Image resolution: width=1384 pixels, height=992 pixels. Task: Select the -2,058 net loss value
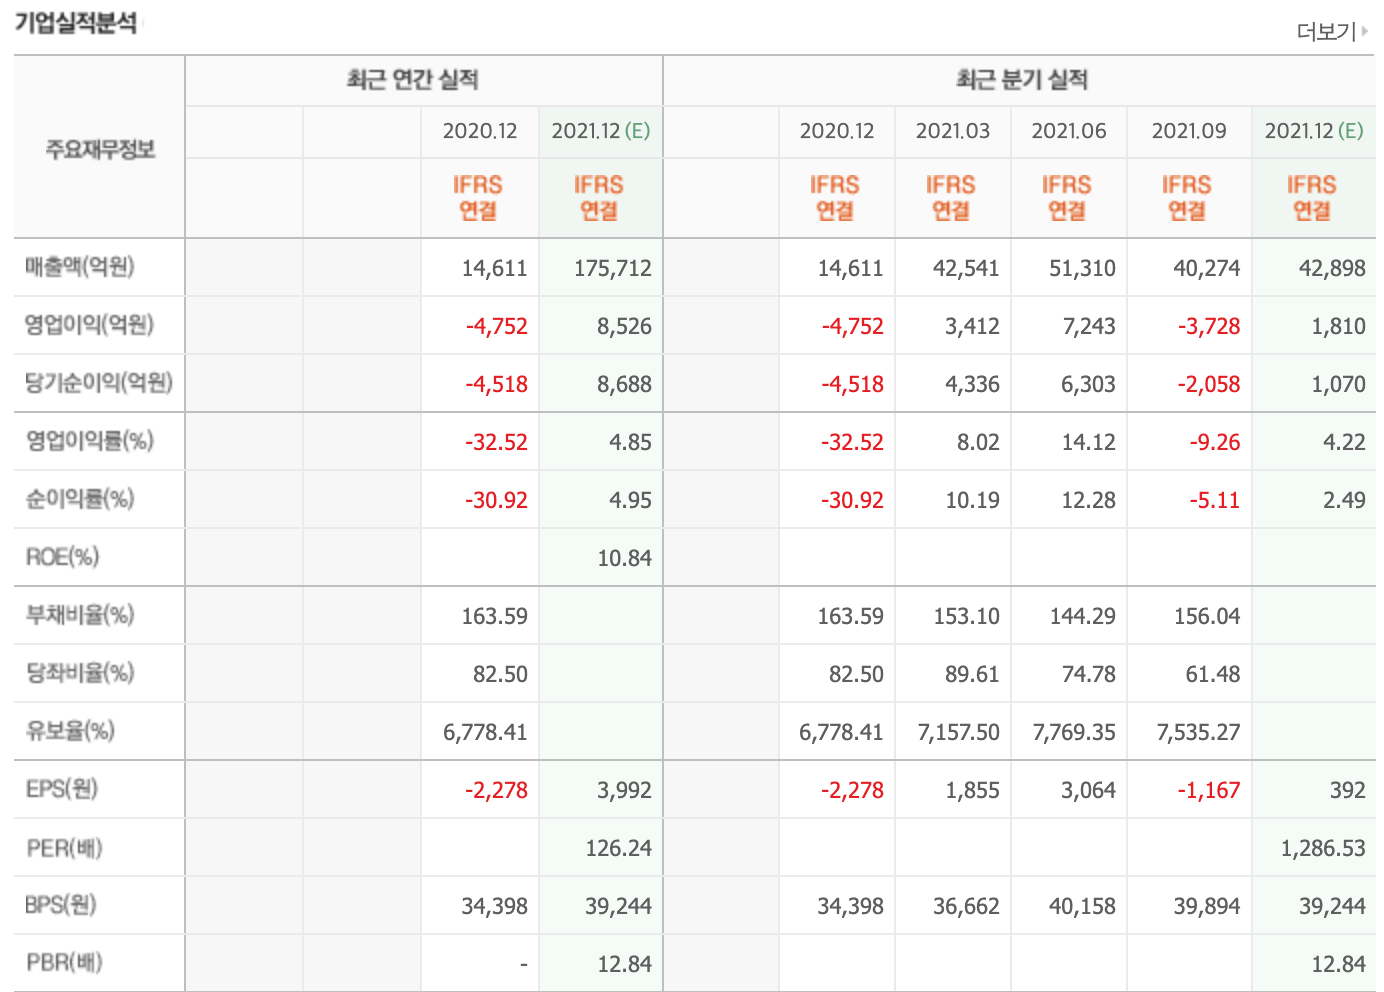coord(1208,384)
